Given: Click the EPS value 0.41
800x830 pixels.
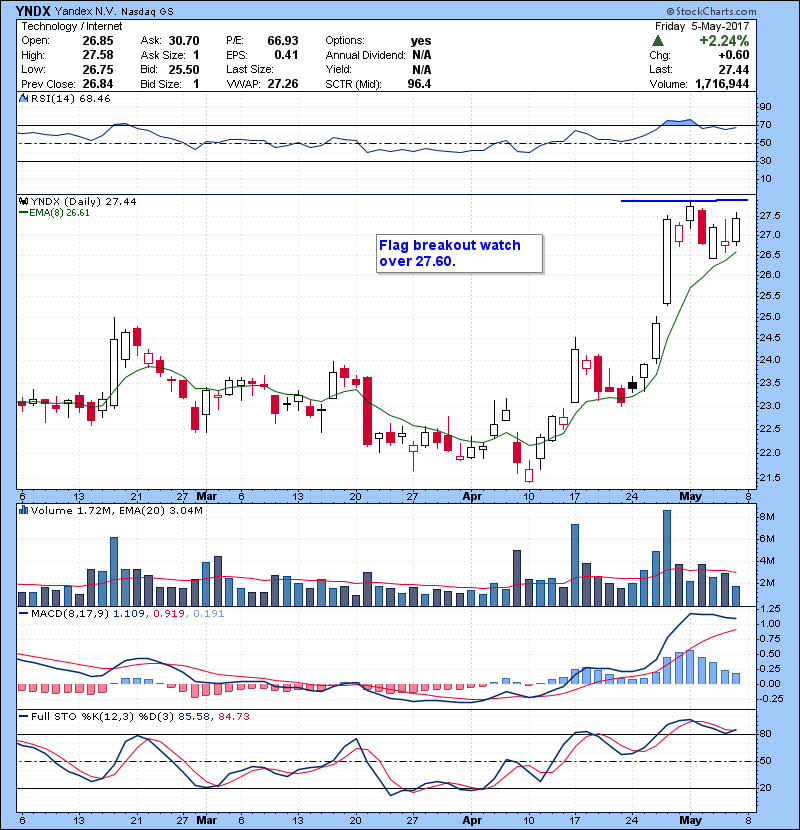Looking at the screenshot, I should pos(286,55).
